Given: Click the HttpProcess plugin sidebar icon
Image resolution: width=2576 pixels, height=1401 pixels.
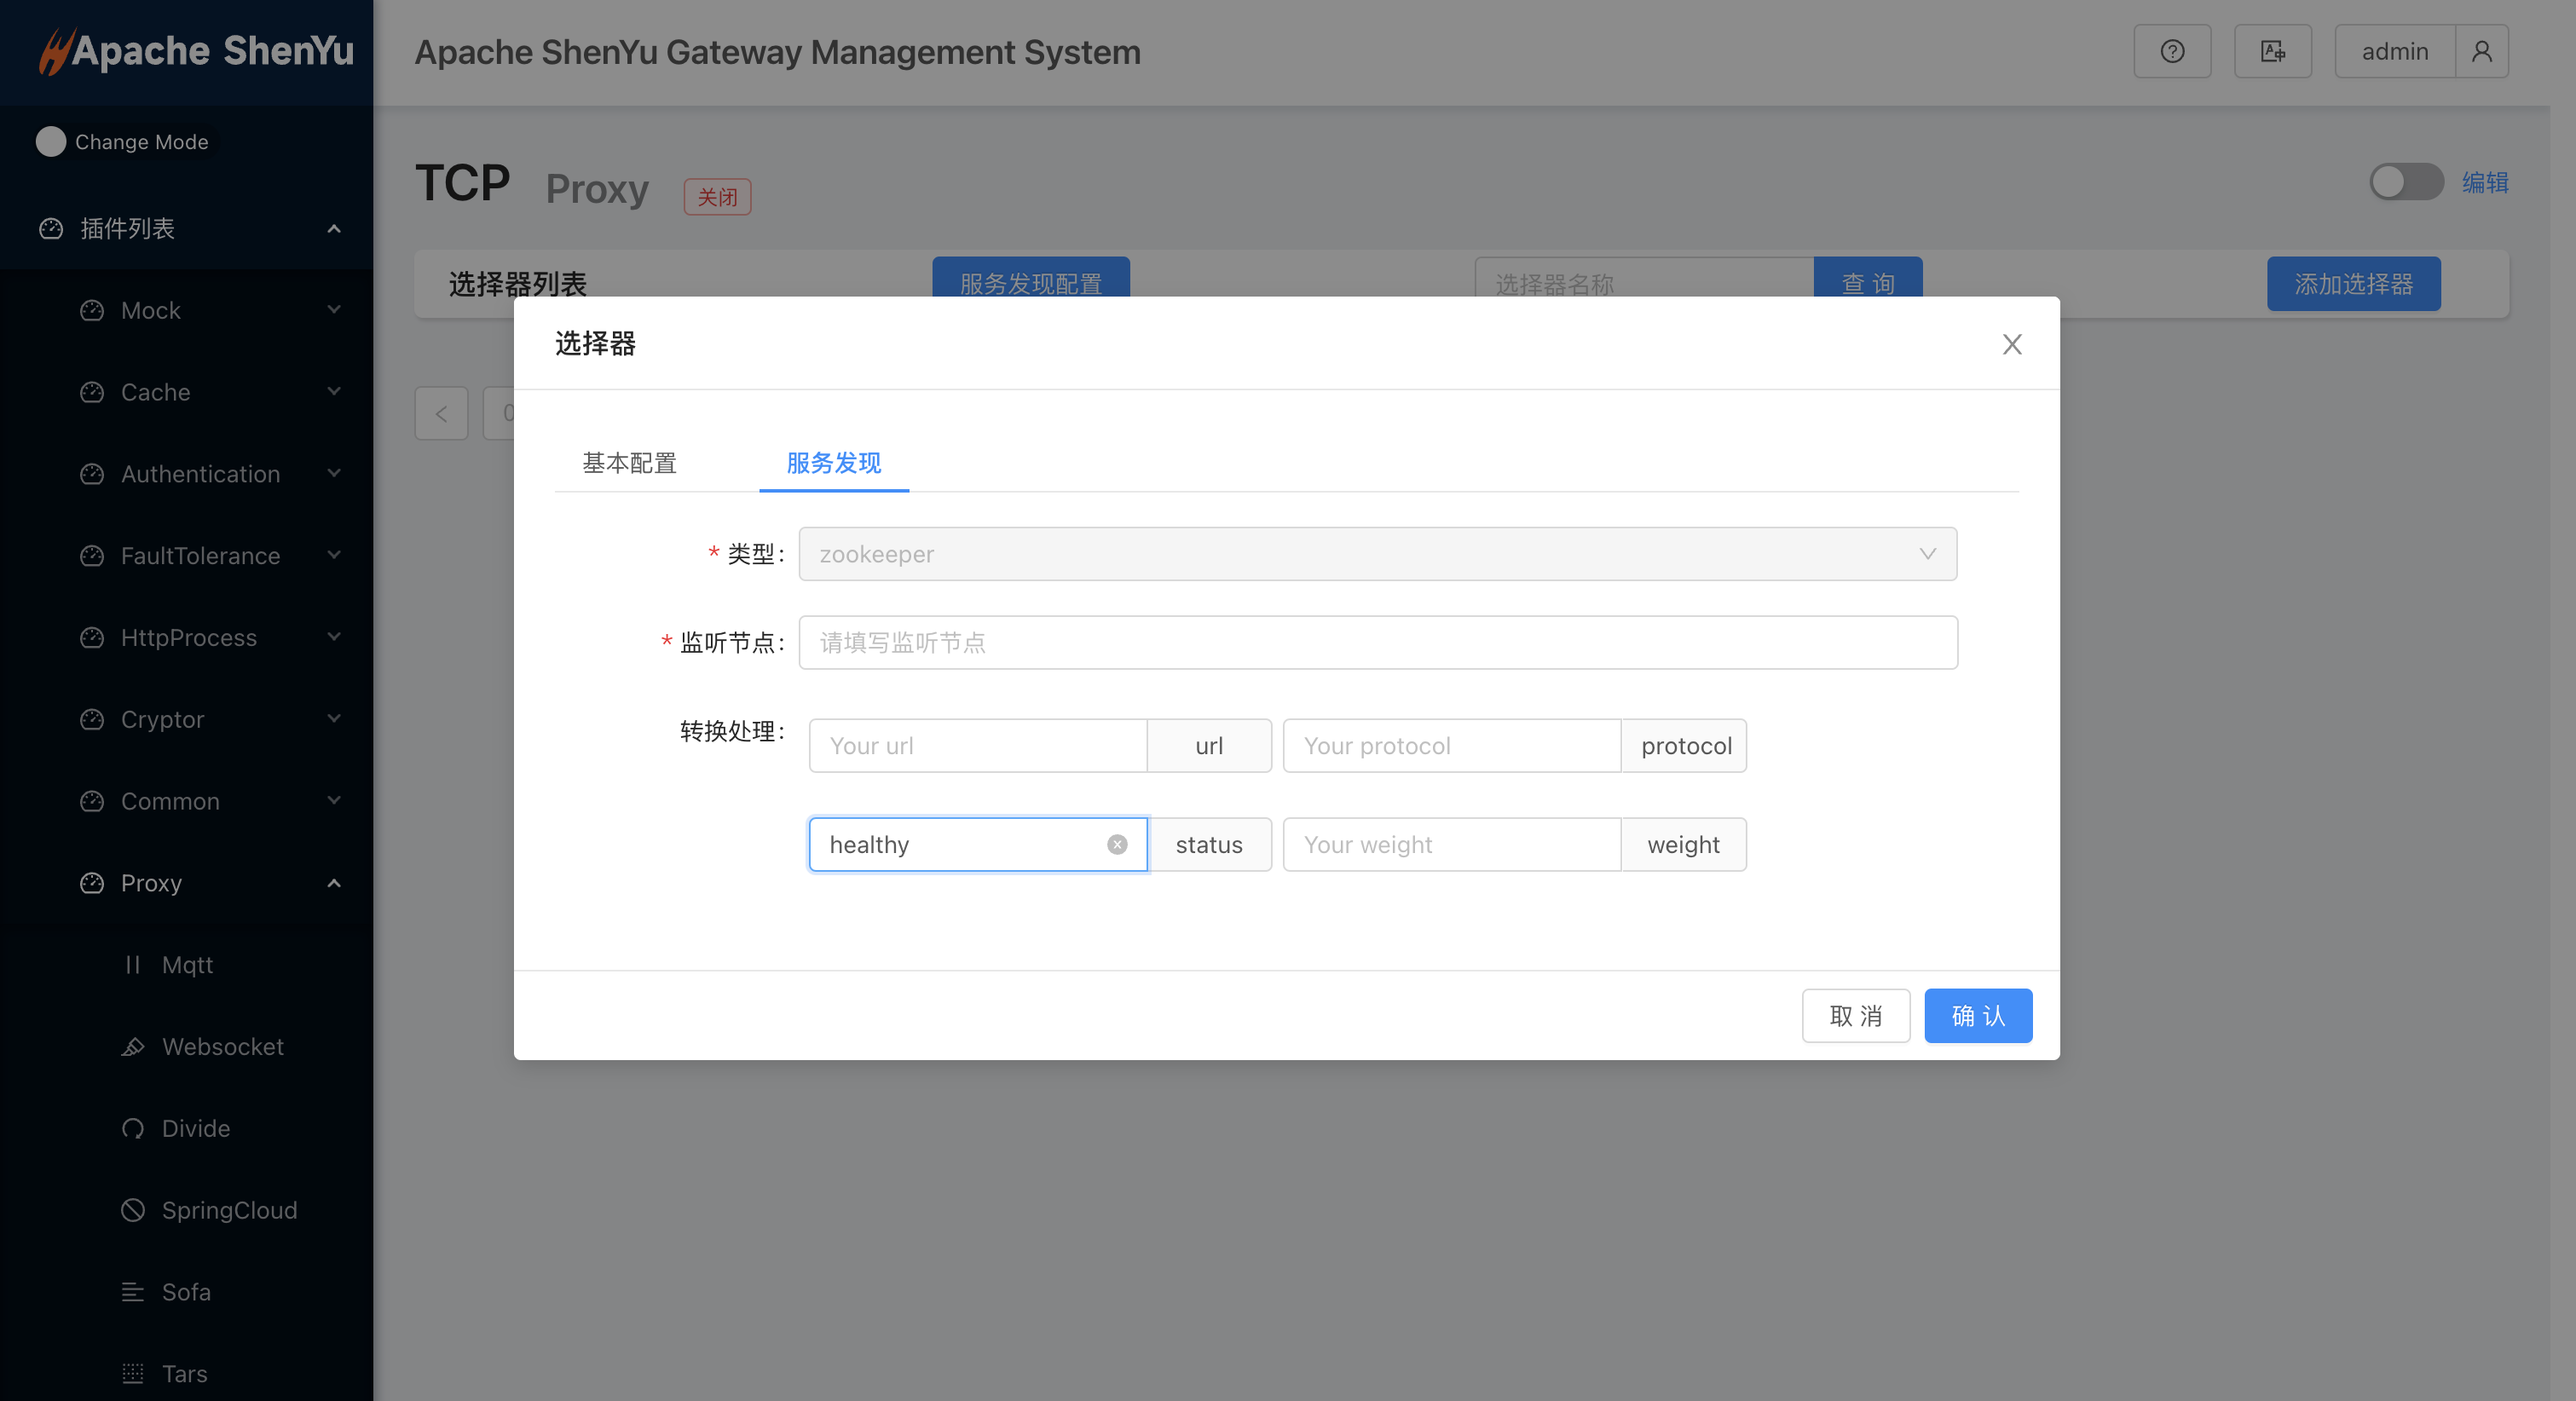Looking at the screenshot, I should (91, 637).
